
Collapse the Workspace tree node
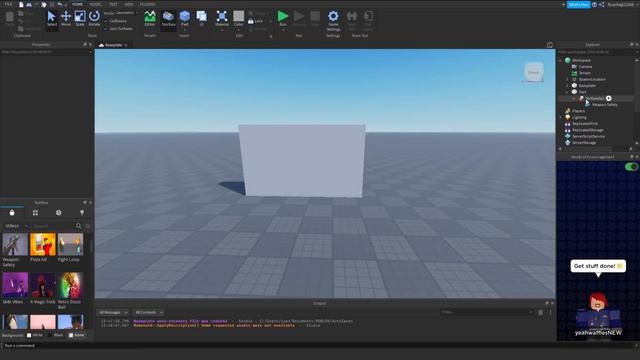point(560,60)
